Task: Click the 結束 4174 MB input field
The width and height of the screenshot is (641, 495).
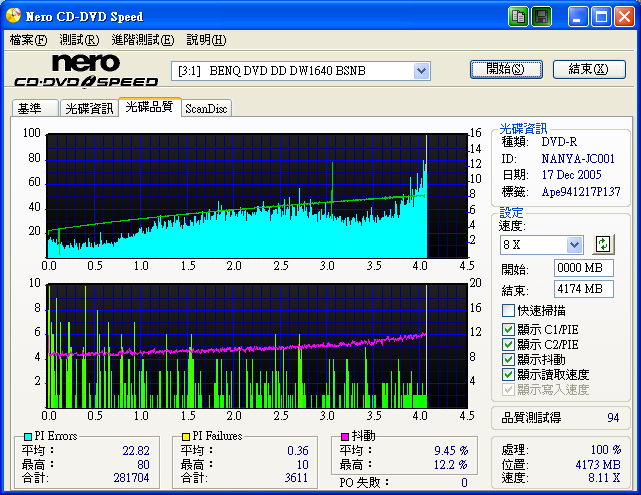Action: pos(584,289)
